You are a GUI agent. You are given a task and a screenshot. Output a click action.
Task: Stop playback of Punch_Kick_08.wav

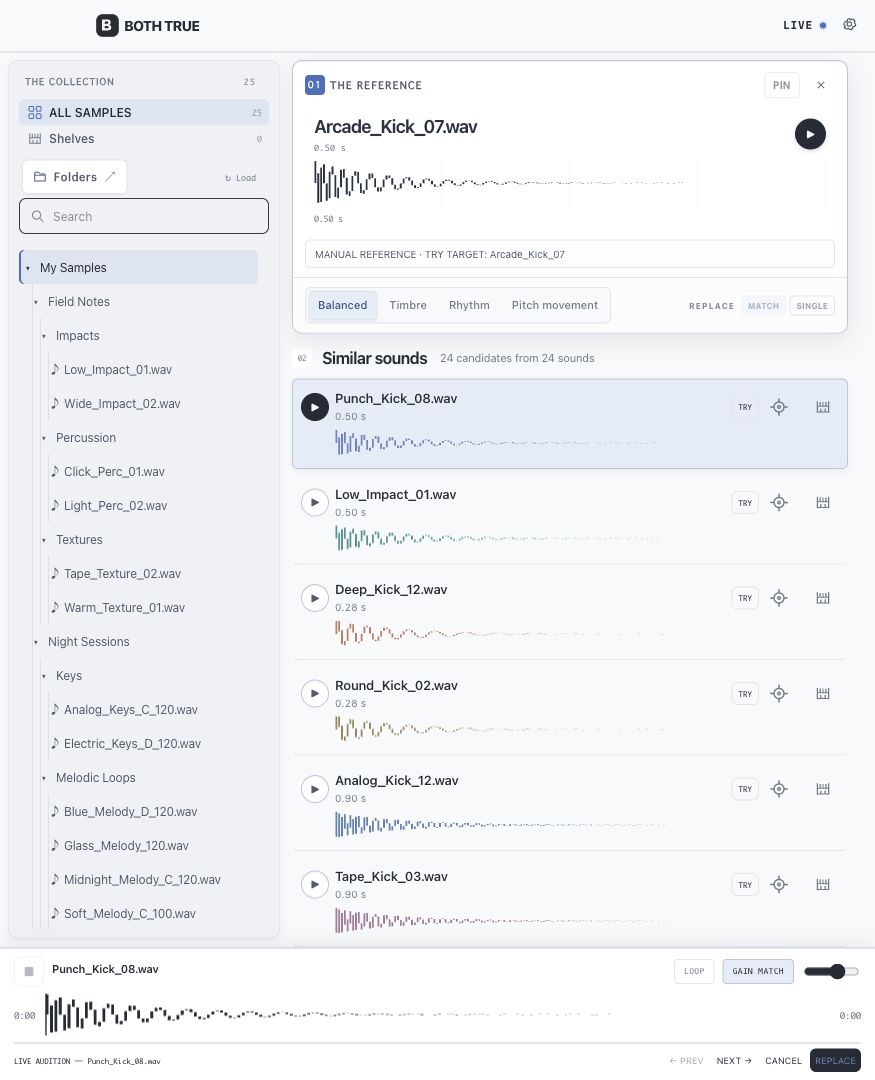tap(29, 971)
